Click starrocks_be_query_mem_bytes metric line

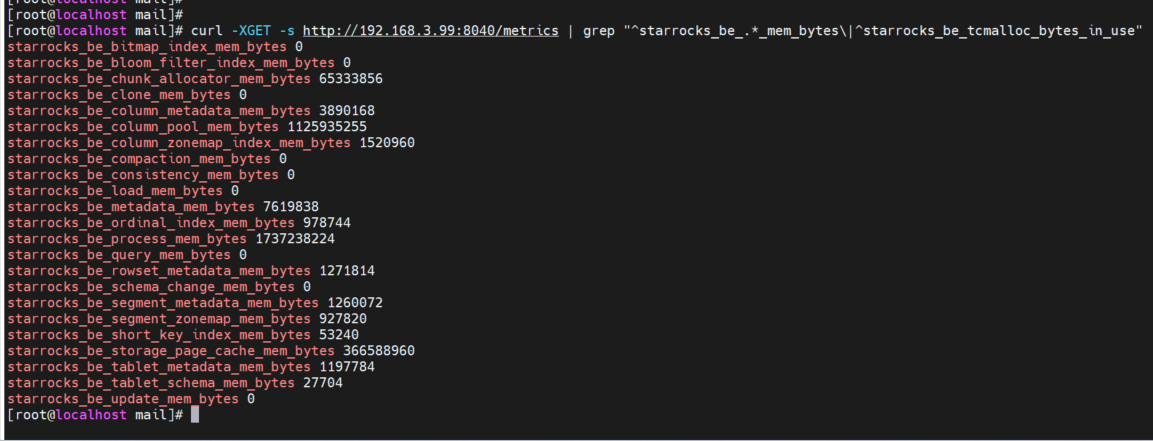click(x=126, y=255)
